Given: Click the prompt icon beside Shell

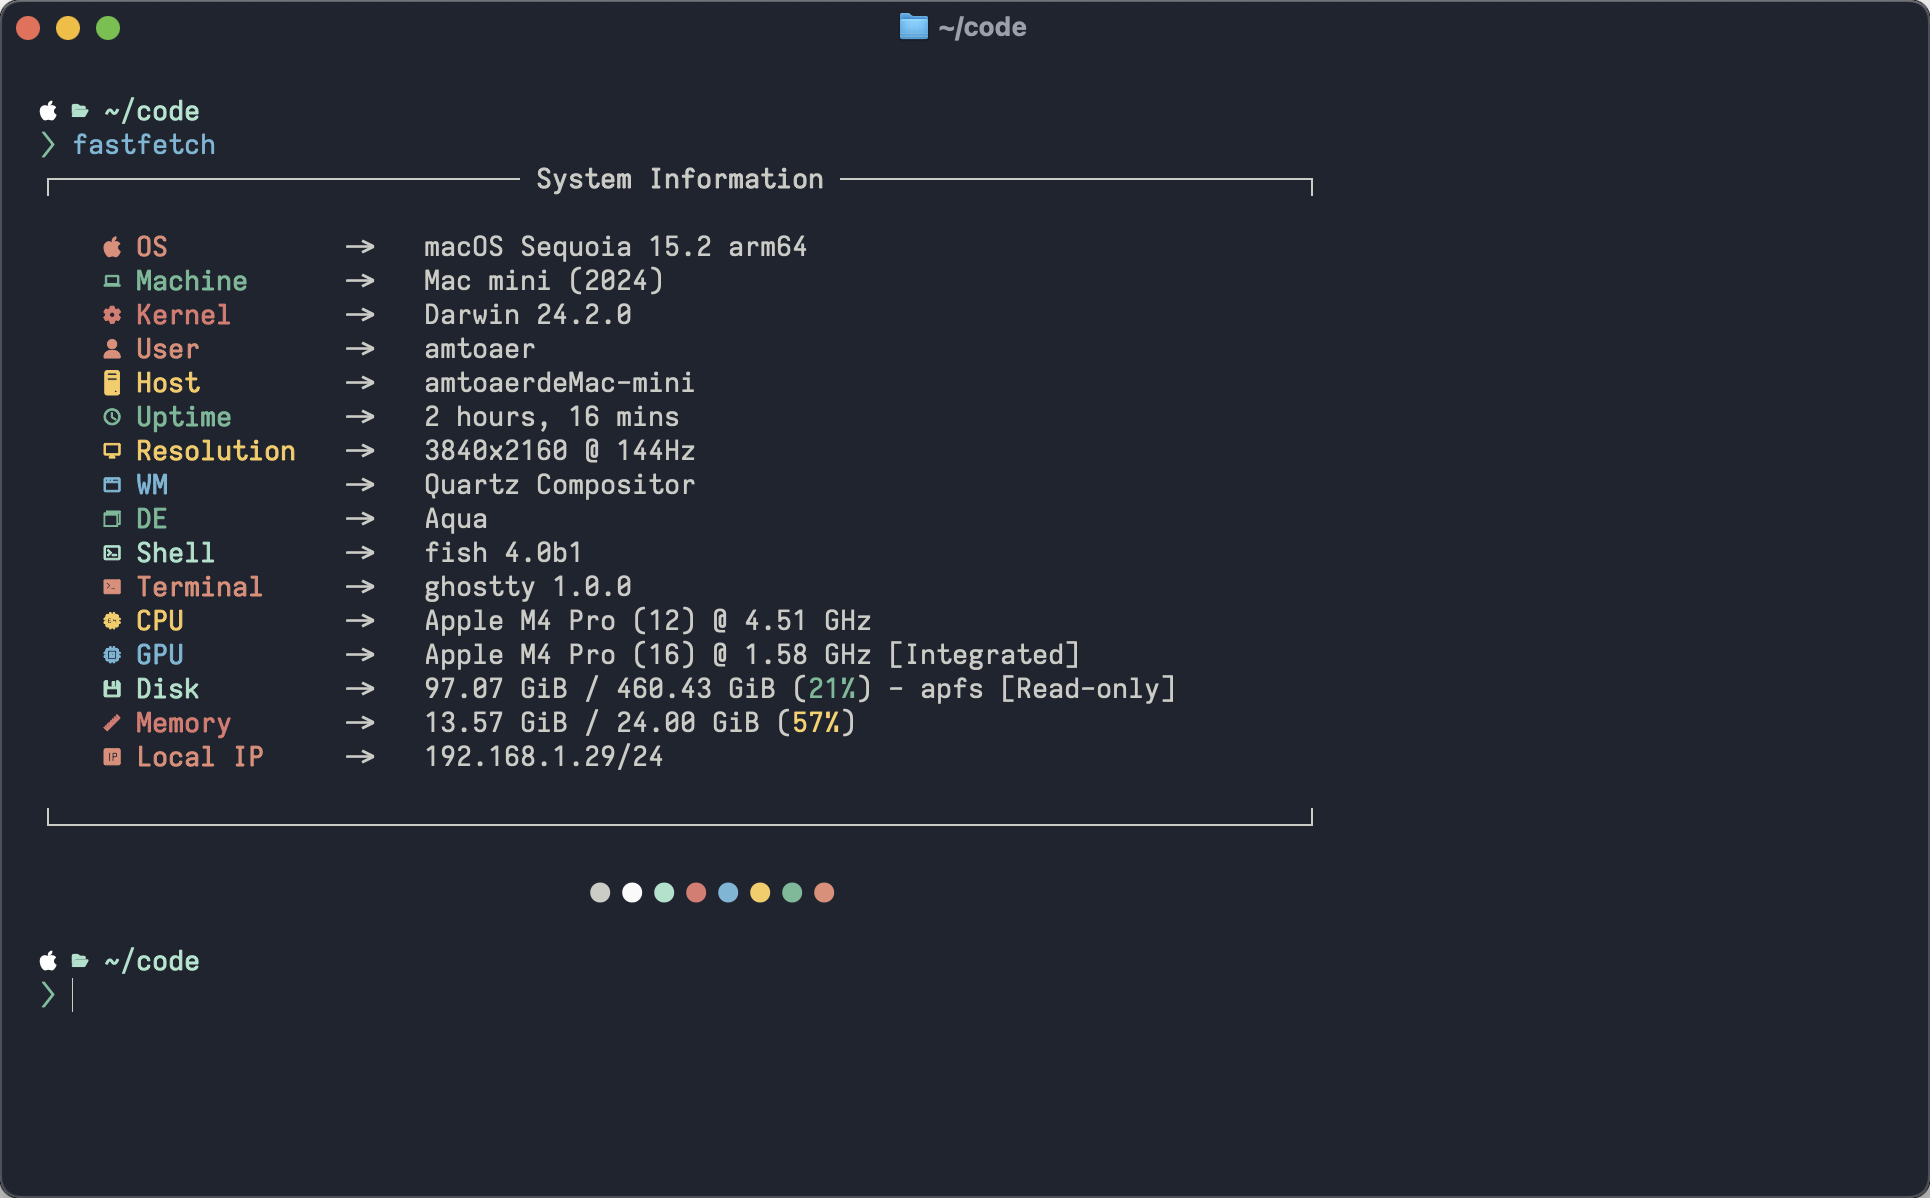Looking at the screenshot, I should (x=112, y=553).
